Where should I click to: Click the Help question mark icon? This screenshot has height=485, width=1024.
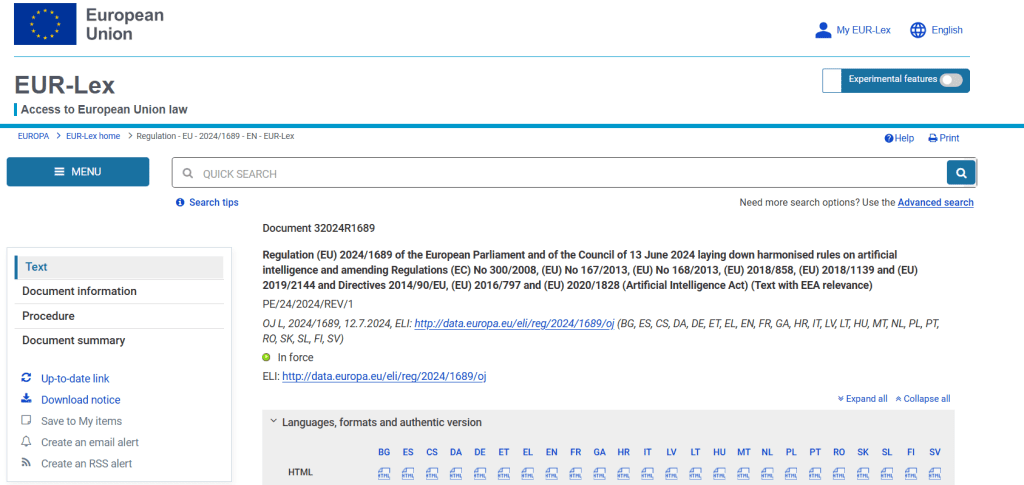click(x=889, y=138)
